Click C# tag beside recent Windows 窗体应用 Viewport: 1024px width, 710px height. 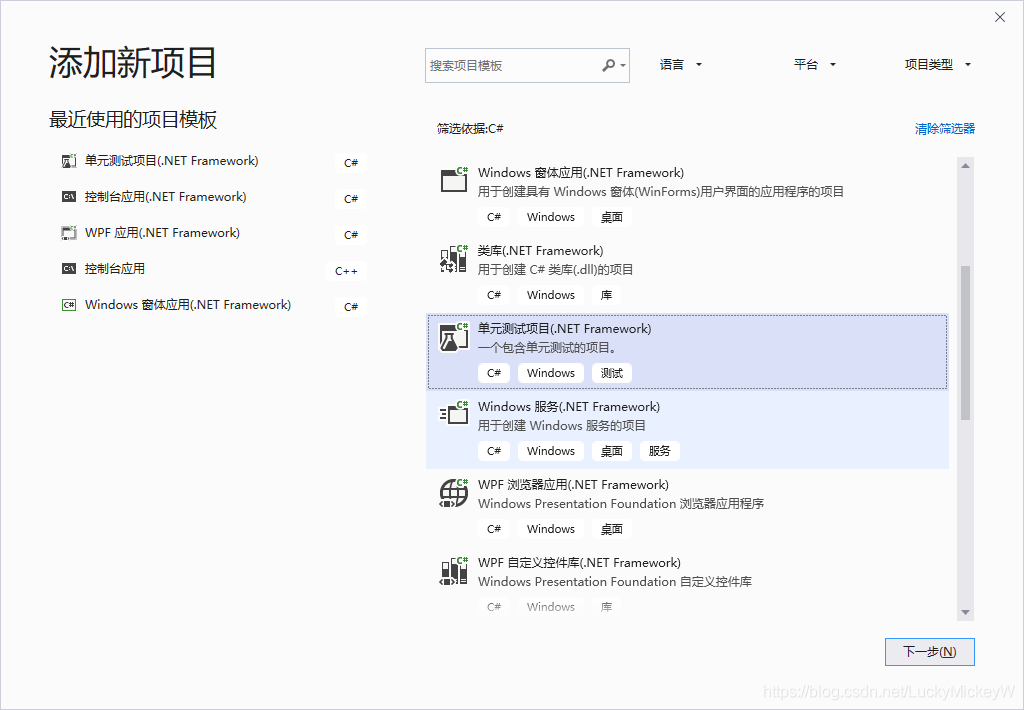coord(351,307)
